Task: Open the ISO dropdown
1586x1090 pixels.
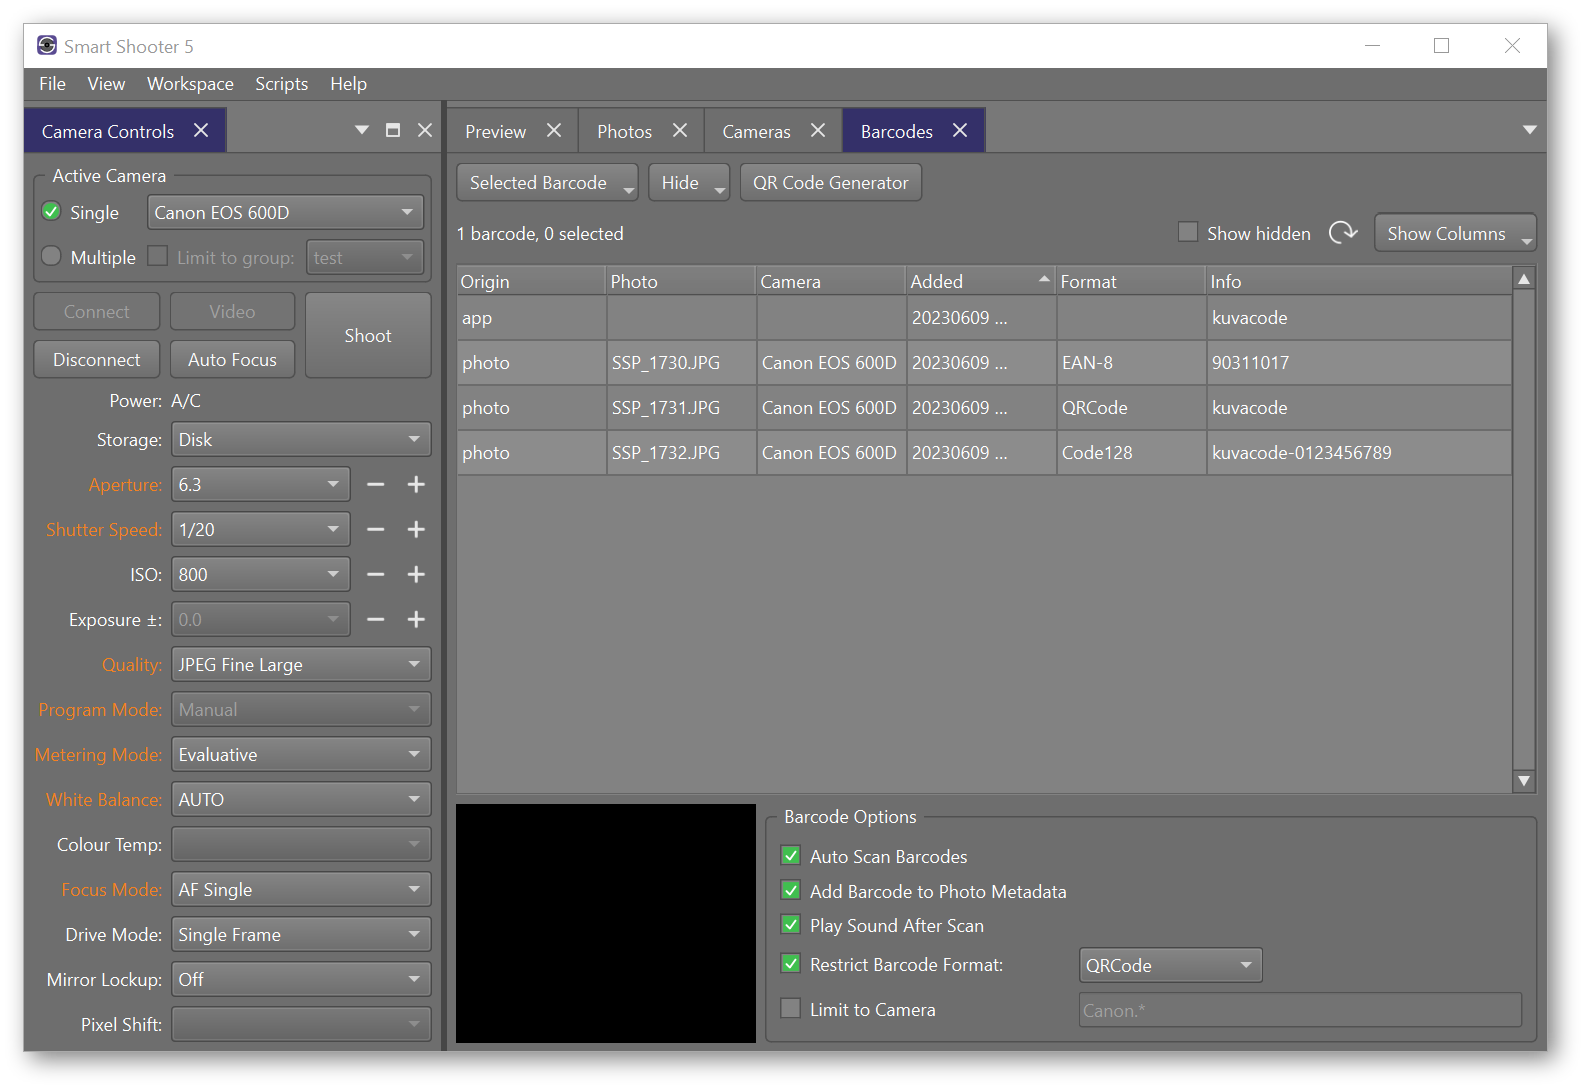Action: tap(261, 575)
